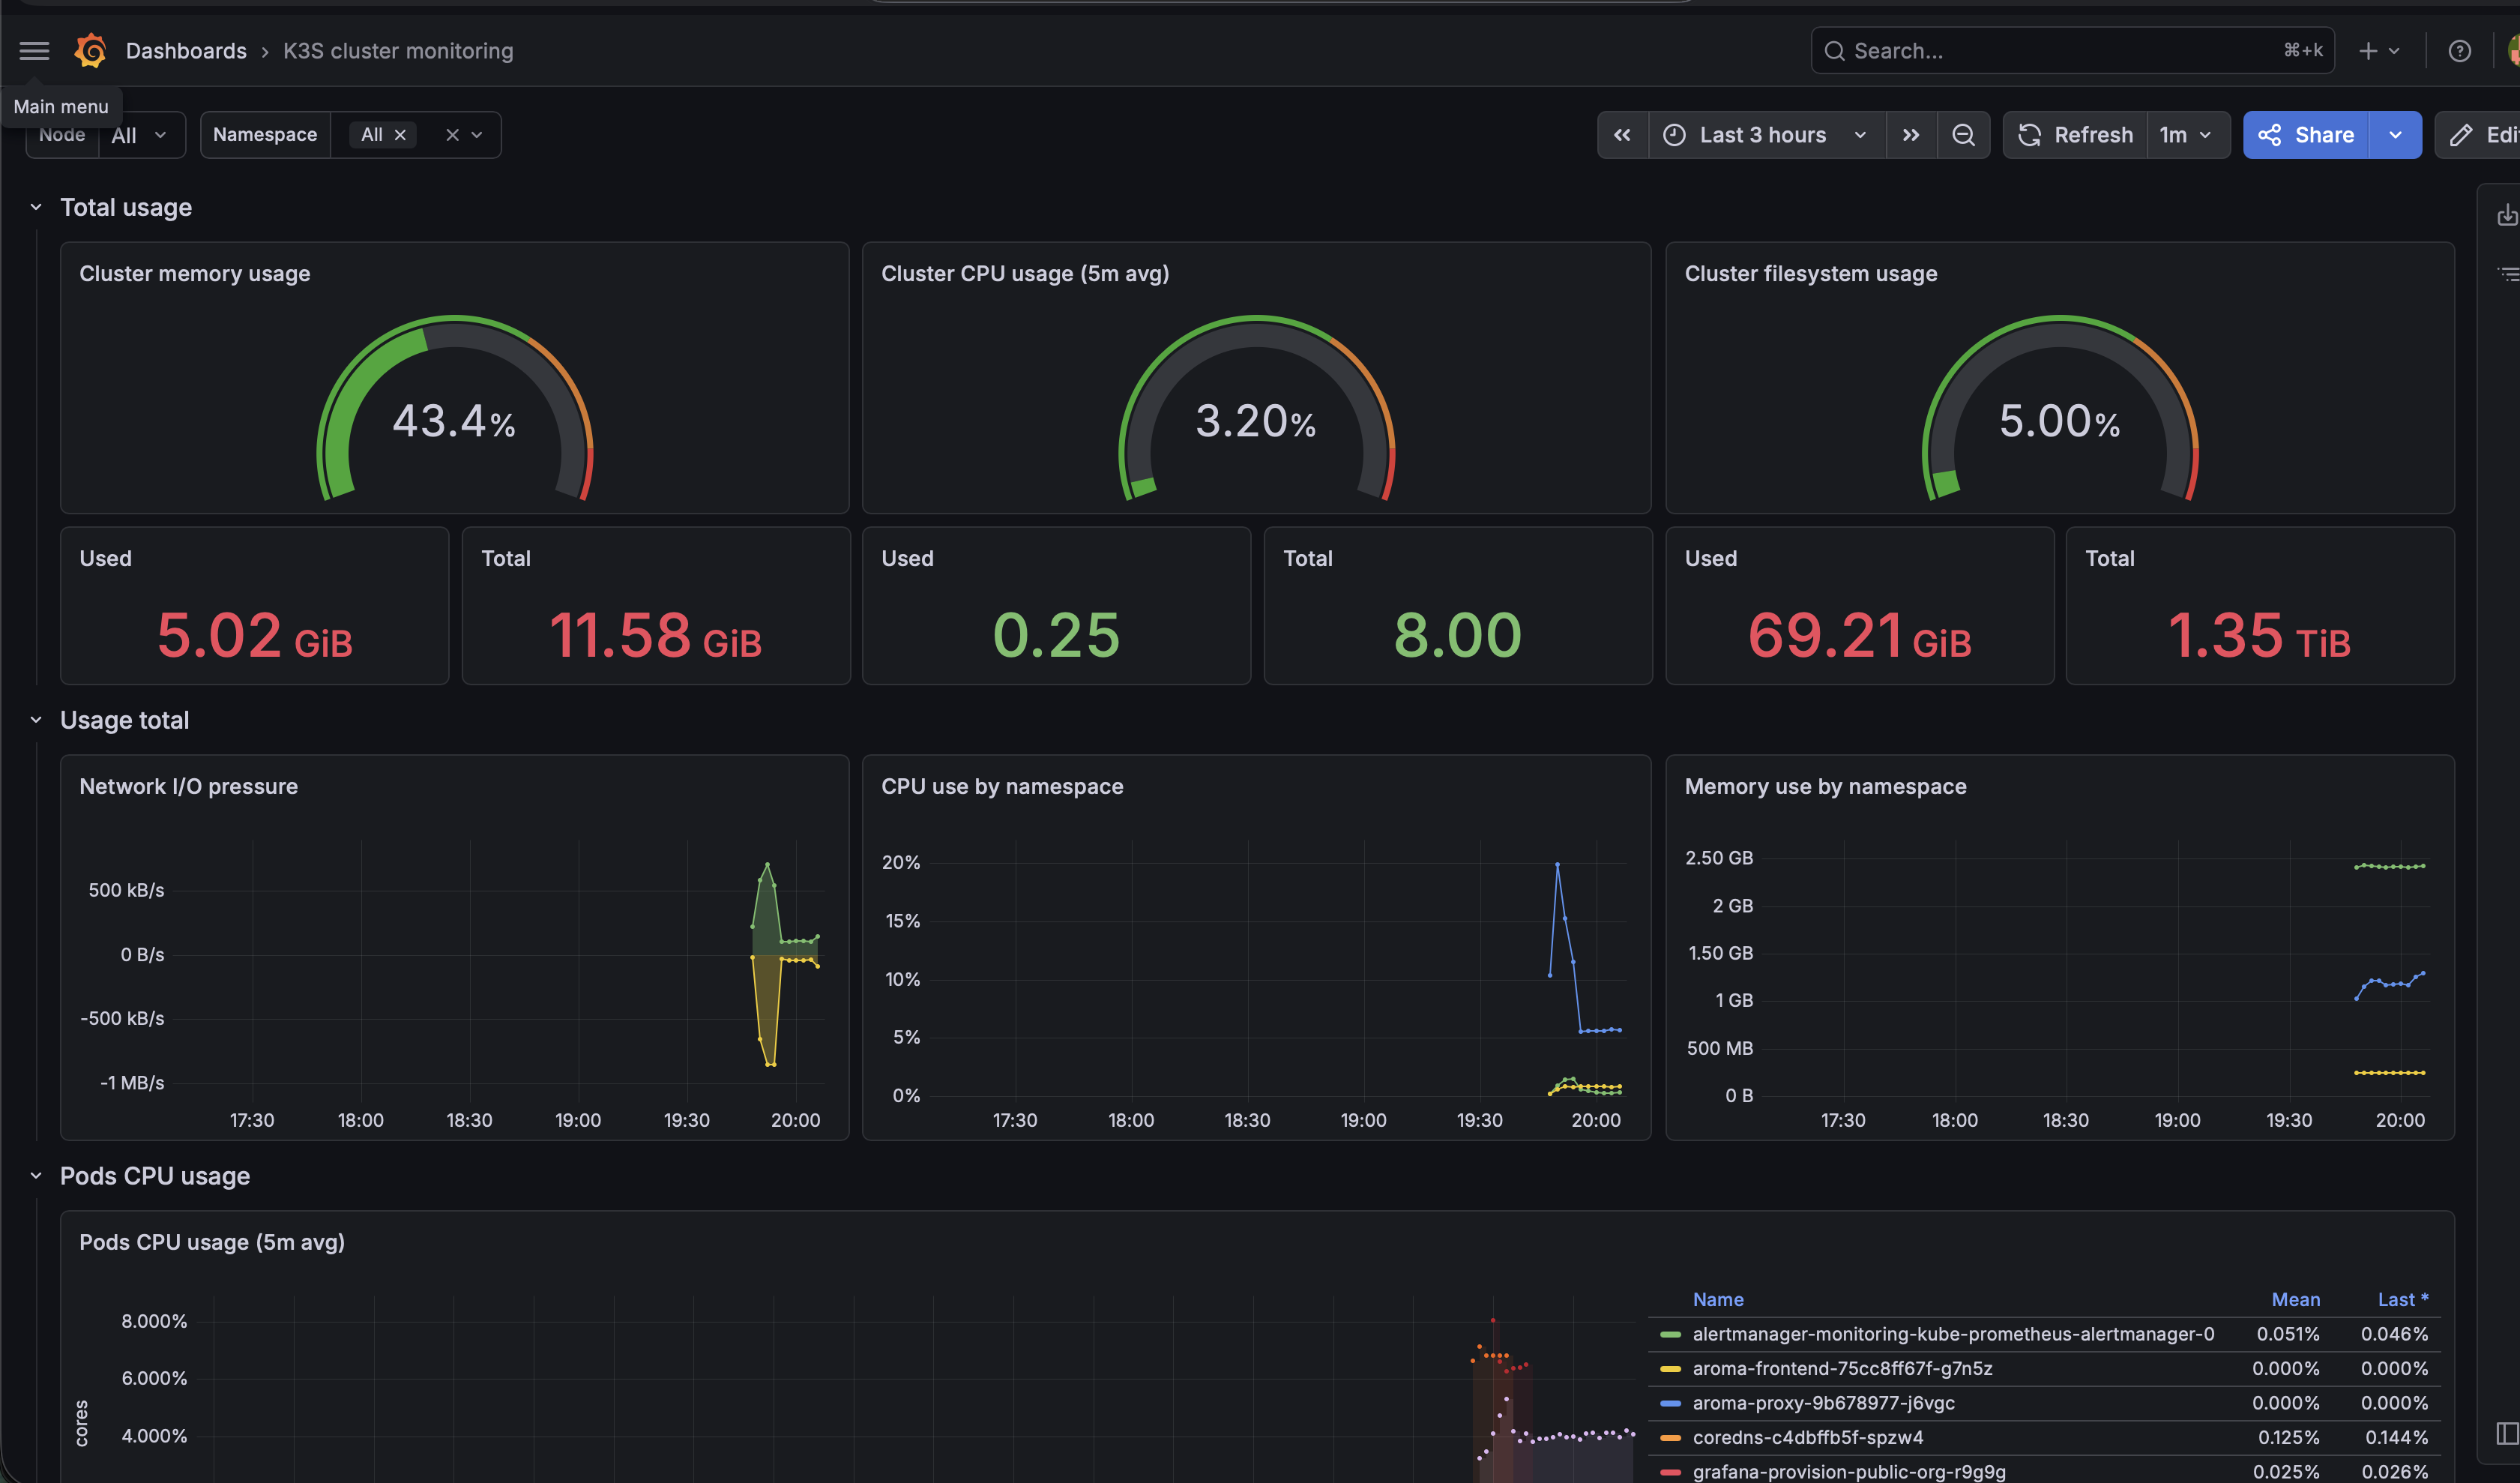Collapse the Total usage row
2520x1483 pixels.
point(36,207)
